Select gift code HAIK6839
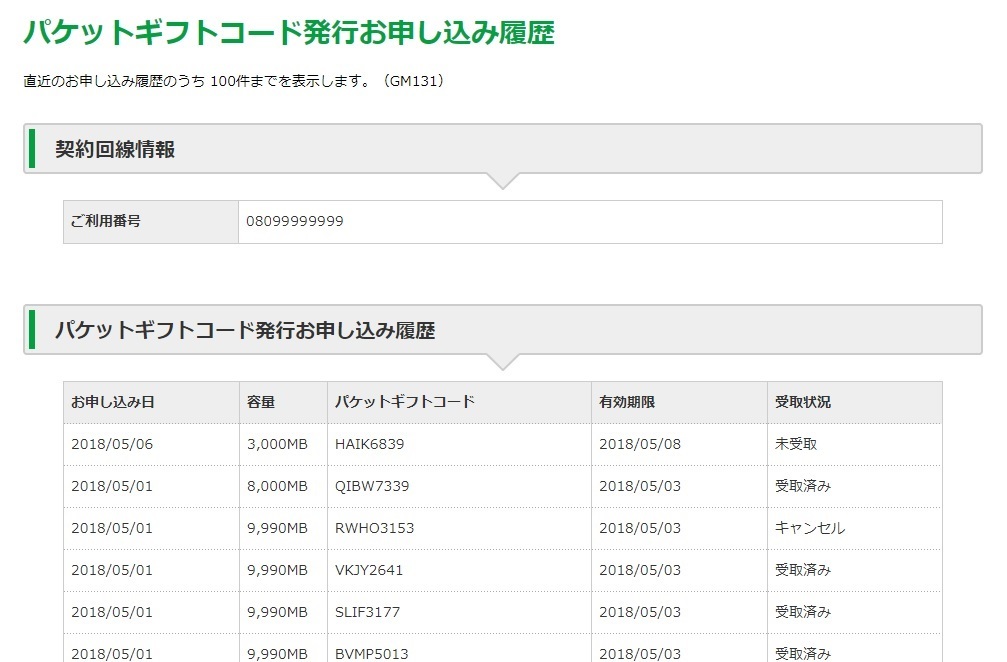Viewport: 1007px width, 662px height. [370, 444]
